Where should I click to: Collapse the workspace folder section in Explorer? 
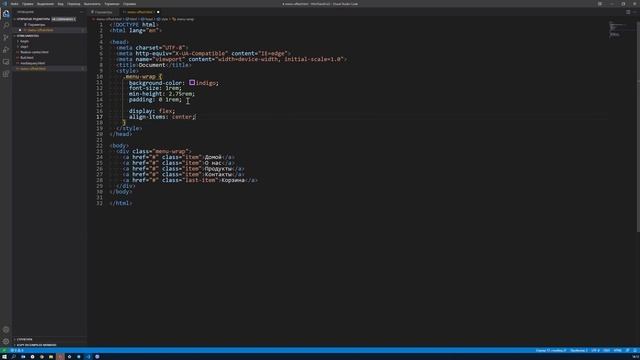[28, 36]
